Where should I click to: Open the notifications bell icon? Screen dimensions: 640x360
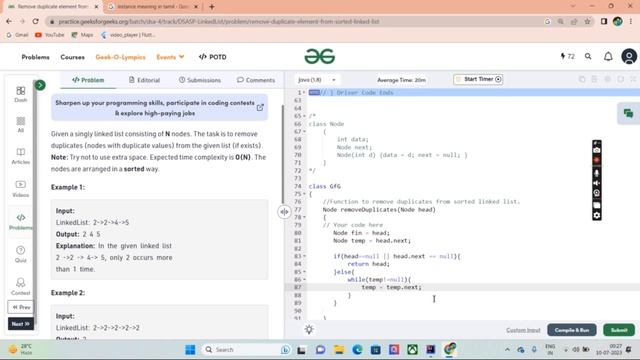(x=608, y=56)
